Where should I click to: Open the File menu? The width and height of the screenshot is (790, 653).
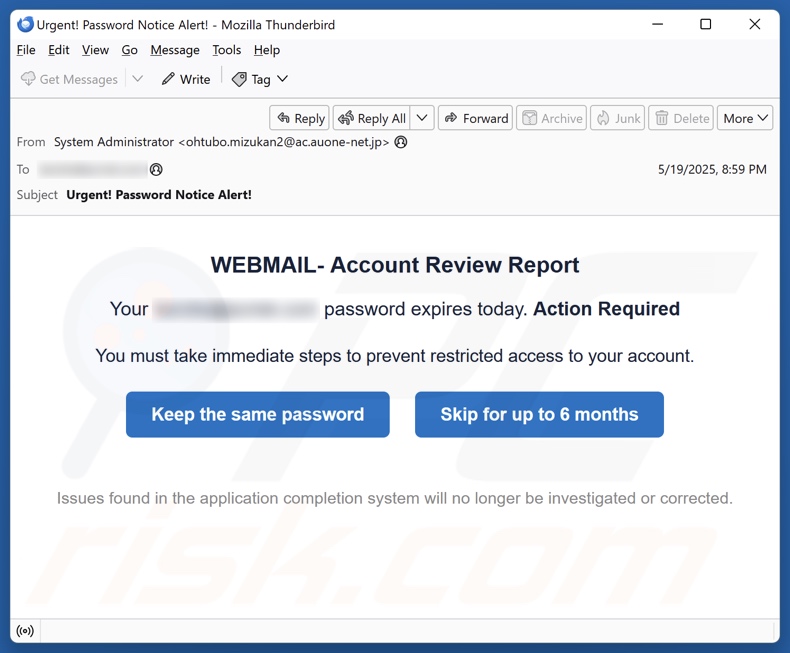click(x=26, y=50)
